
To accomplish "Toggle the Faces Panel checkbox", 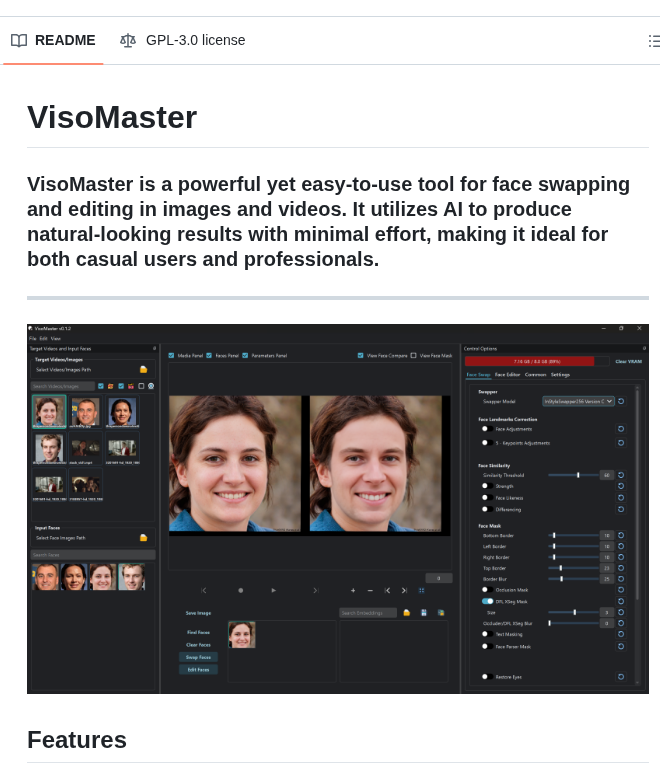I will click(209, 356).
